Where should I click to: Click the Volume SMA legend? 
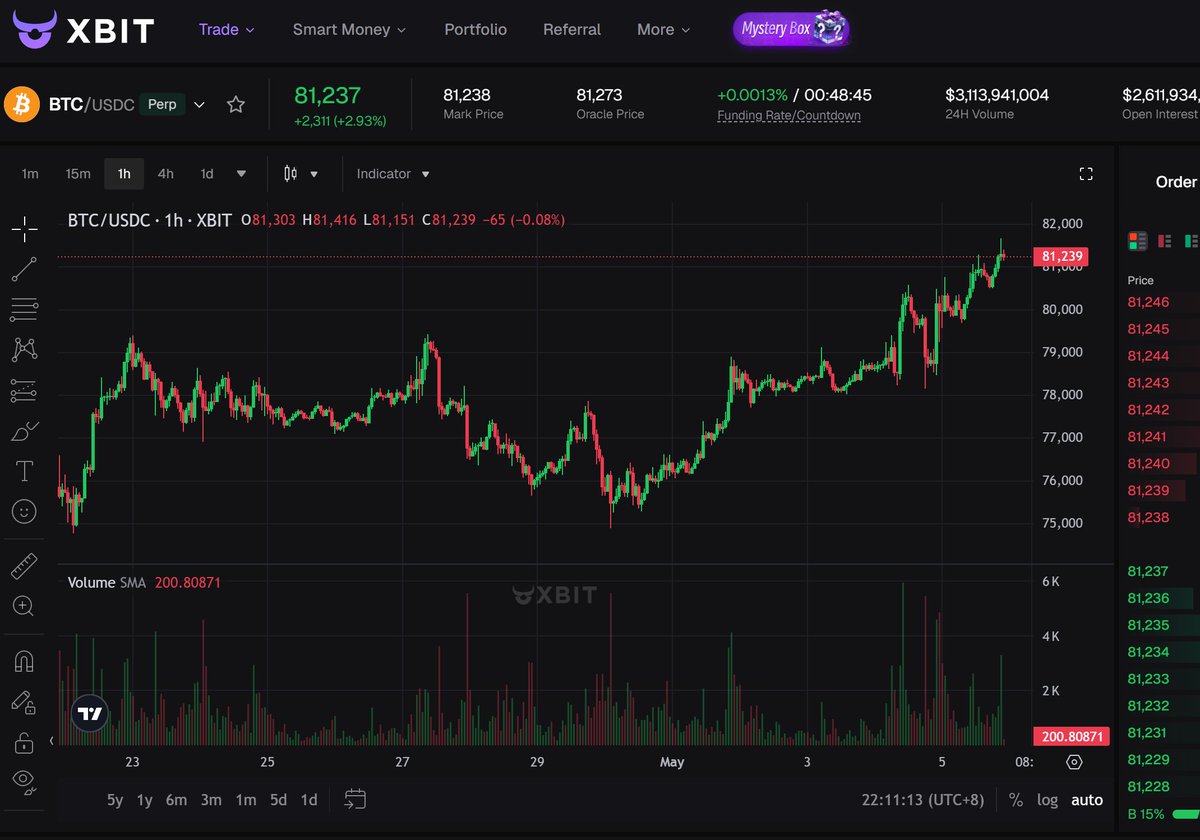click(x=107, y=582)
